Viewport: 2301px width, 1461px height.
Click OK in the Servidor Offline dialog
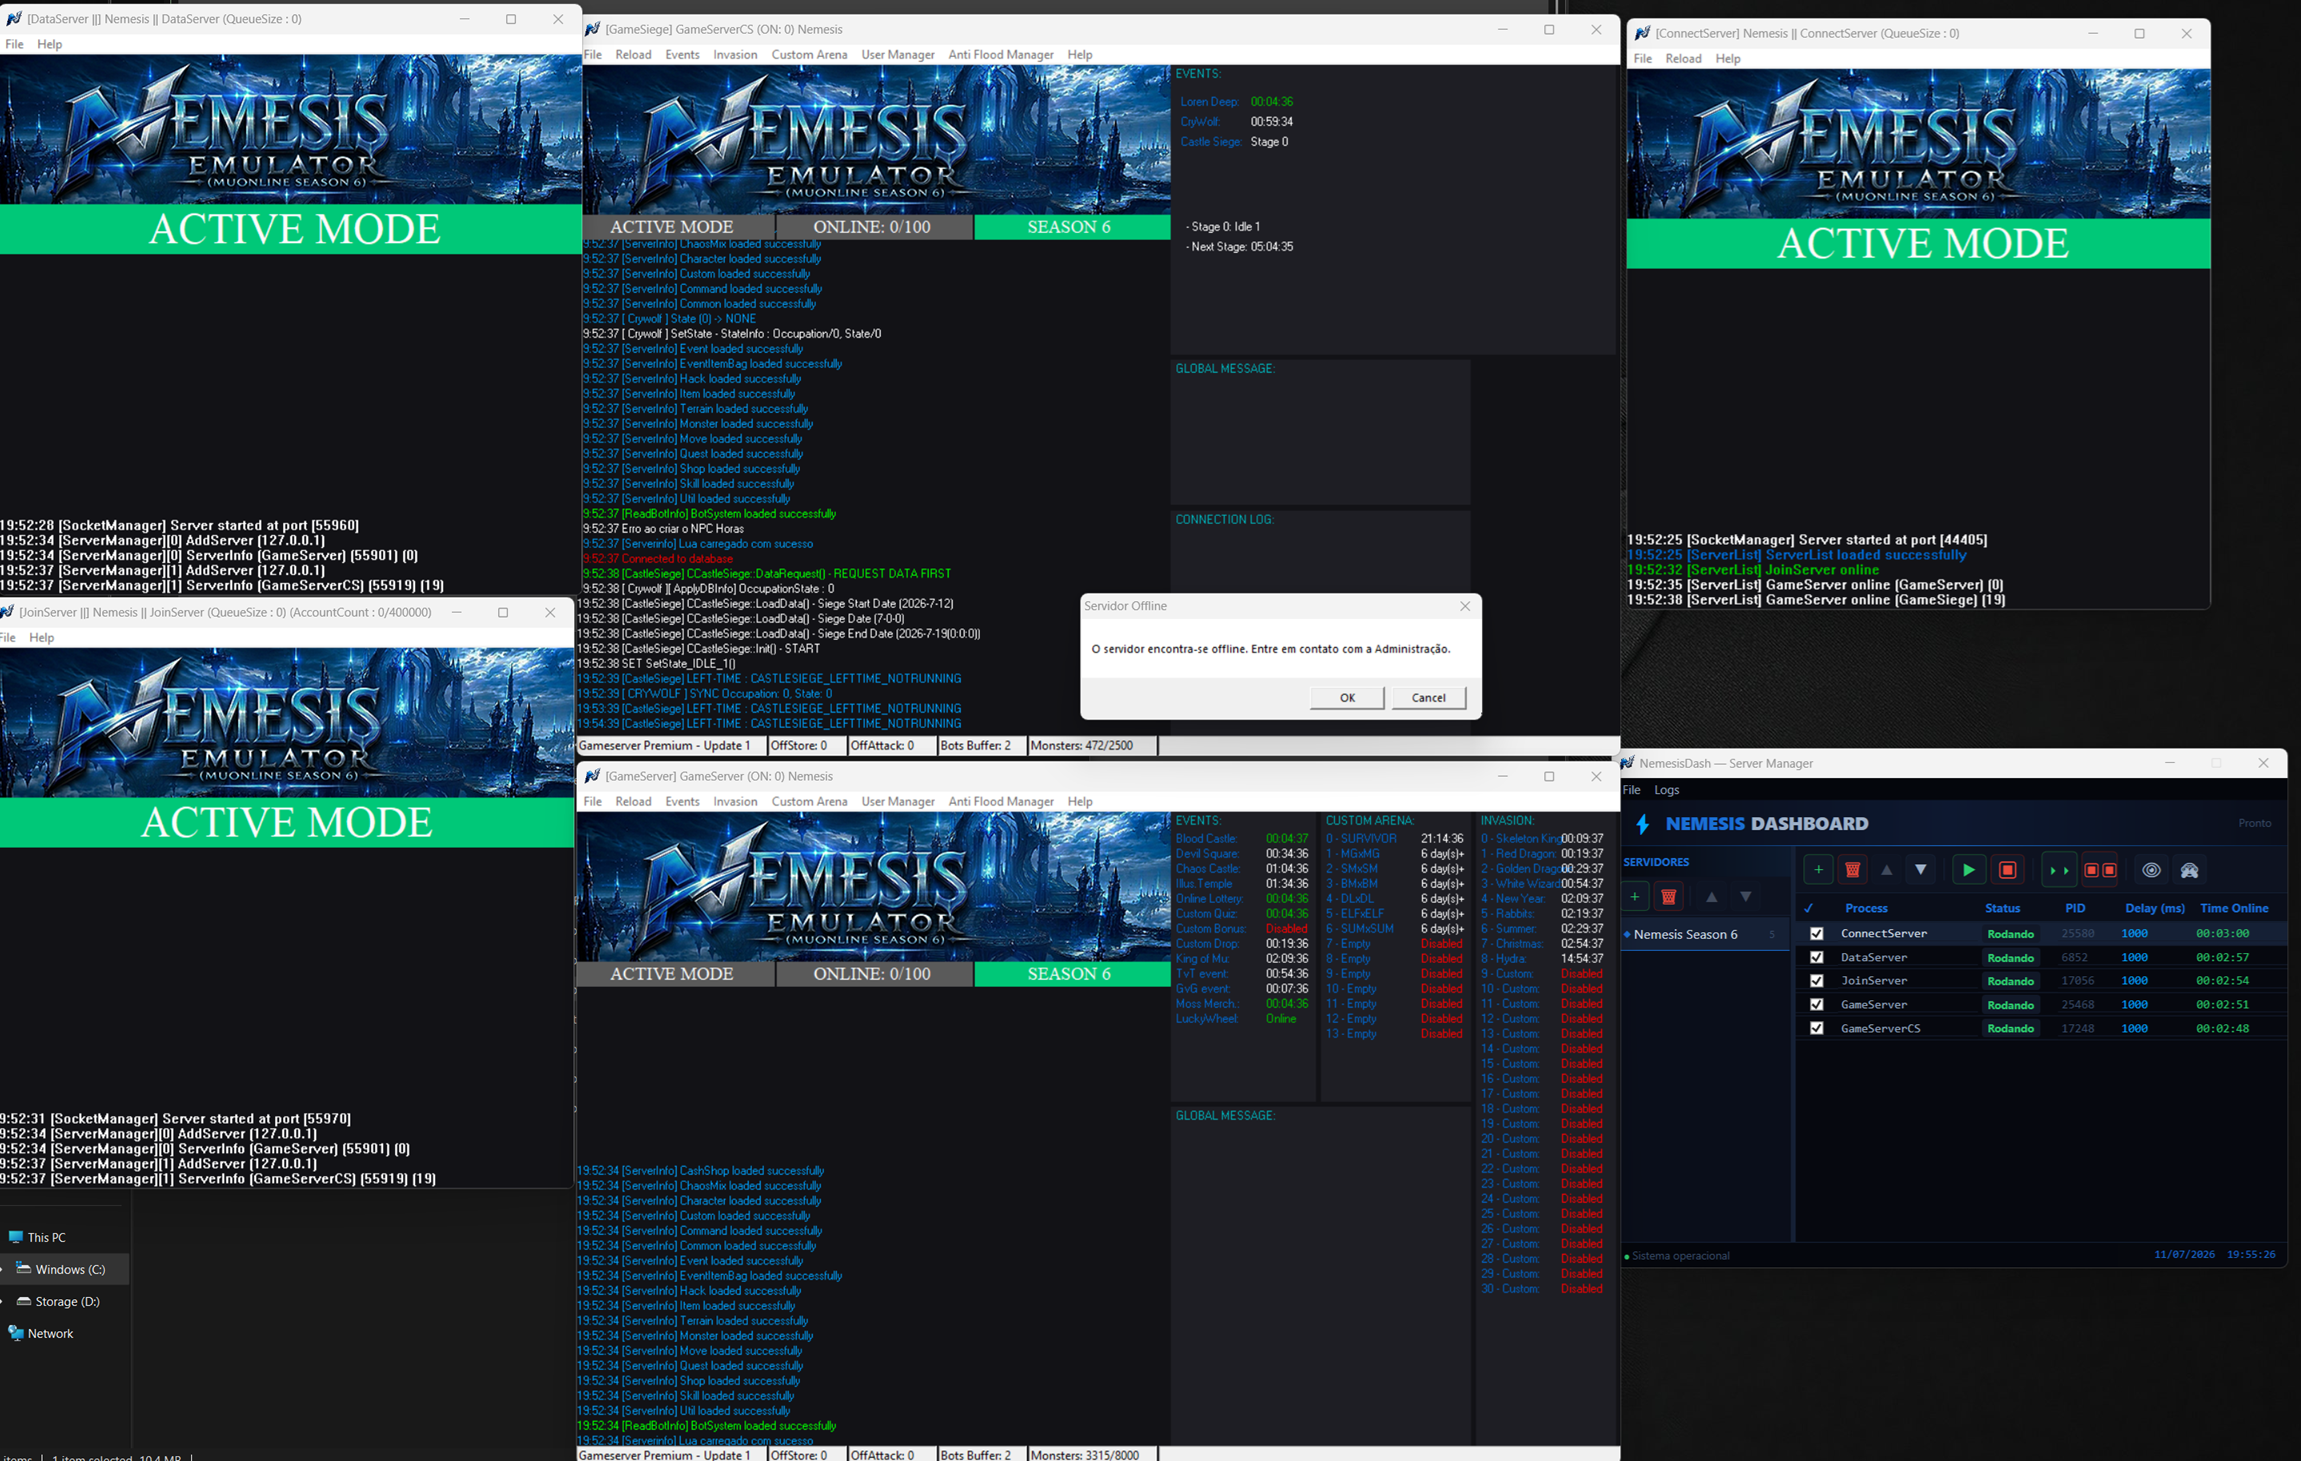click(1347, 698)
